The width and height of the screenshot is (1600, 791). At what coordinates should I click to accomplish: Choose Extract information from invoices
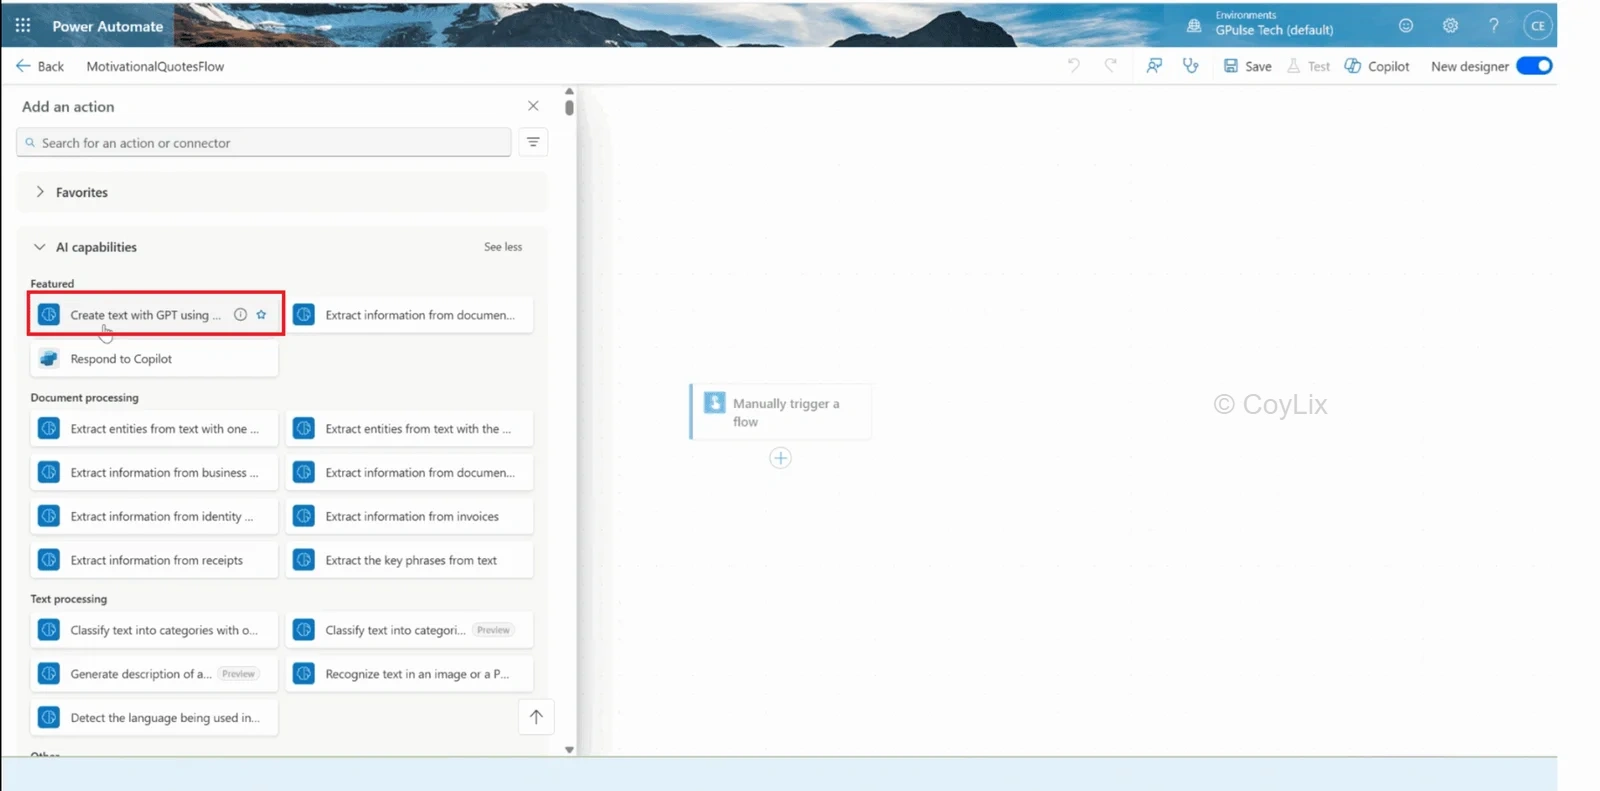pos(409,517)
